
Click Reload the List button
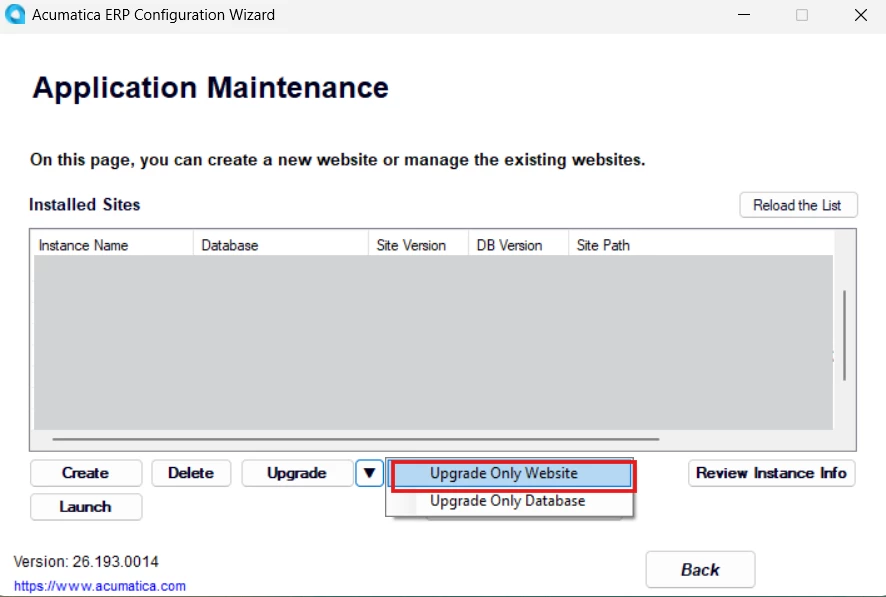coord(798,205)
